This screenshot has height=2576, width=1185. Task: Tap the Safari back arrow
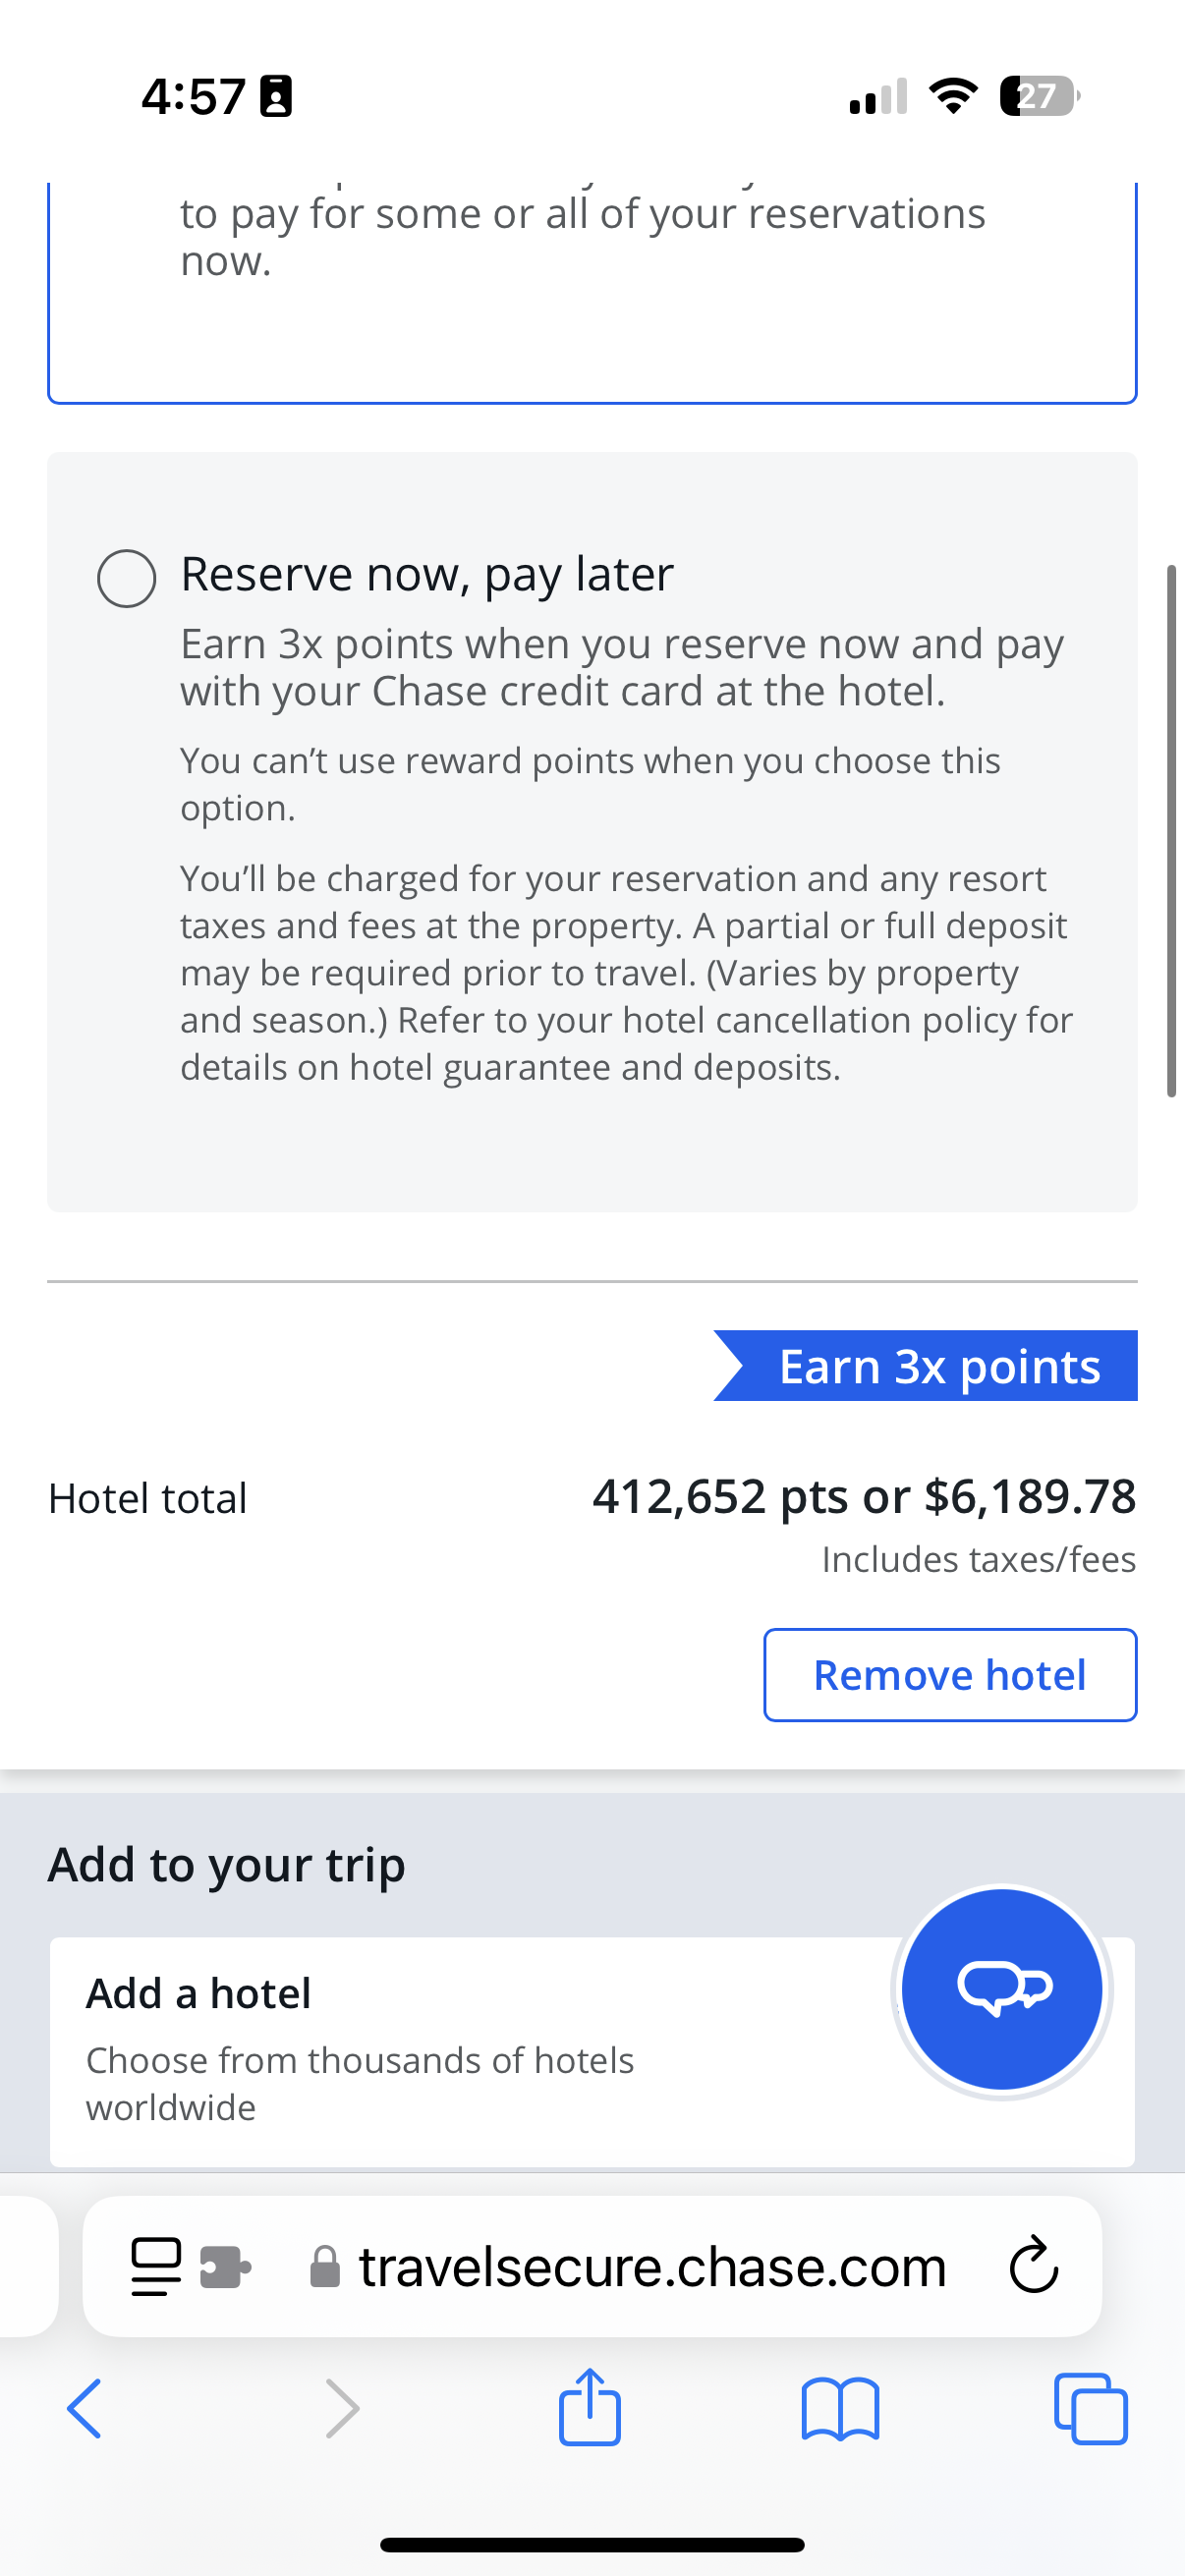click(x=85, y=2408)
